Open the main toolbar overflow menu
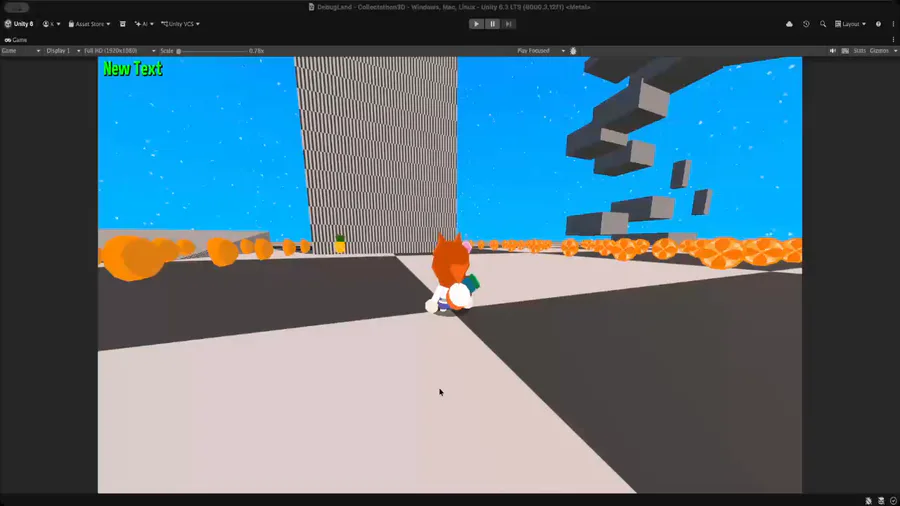 pos(893,24)
